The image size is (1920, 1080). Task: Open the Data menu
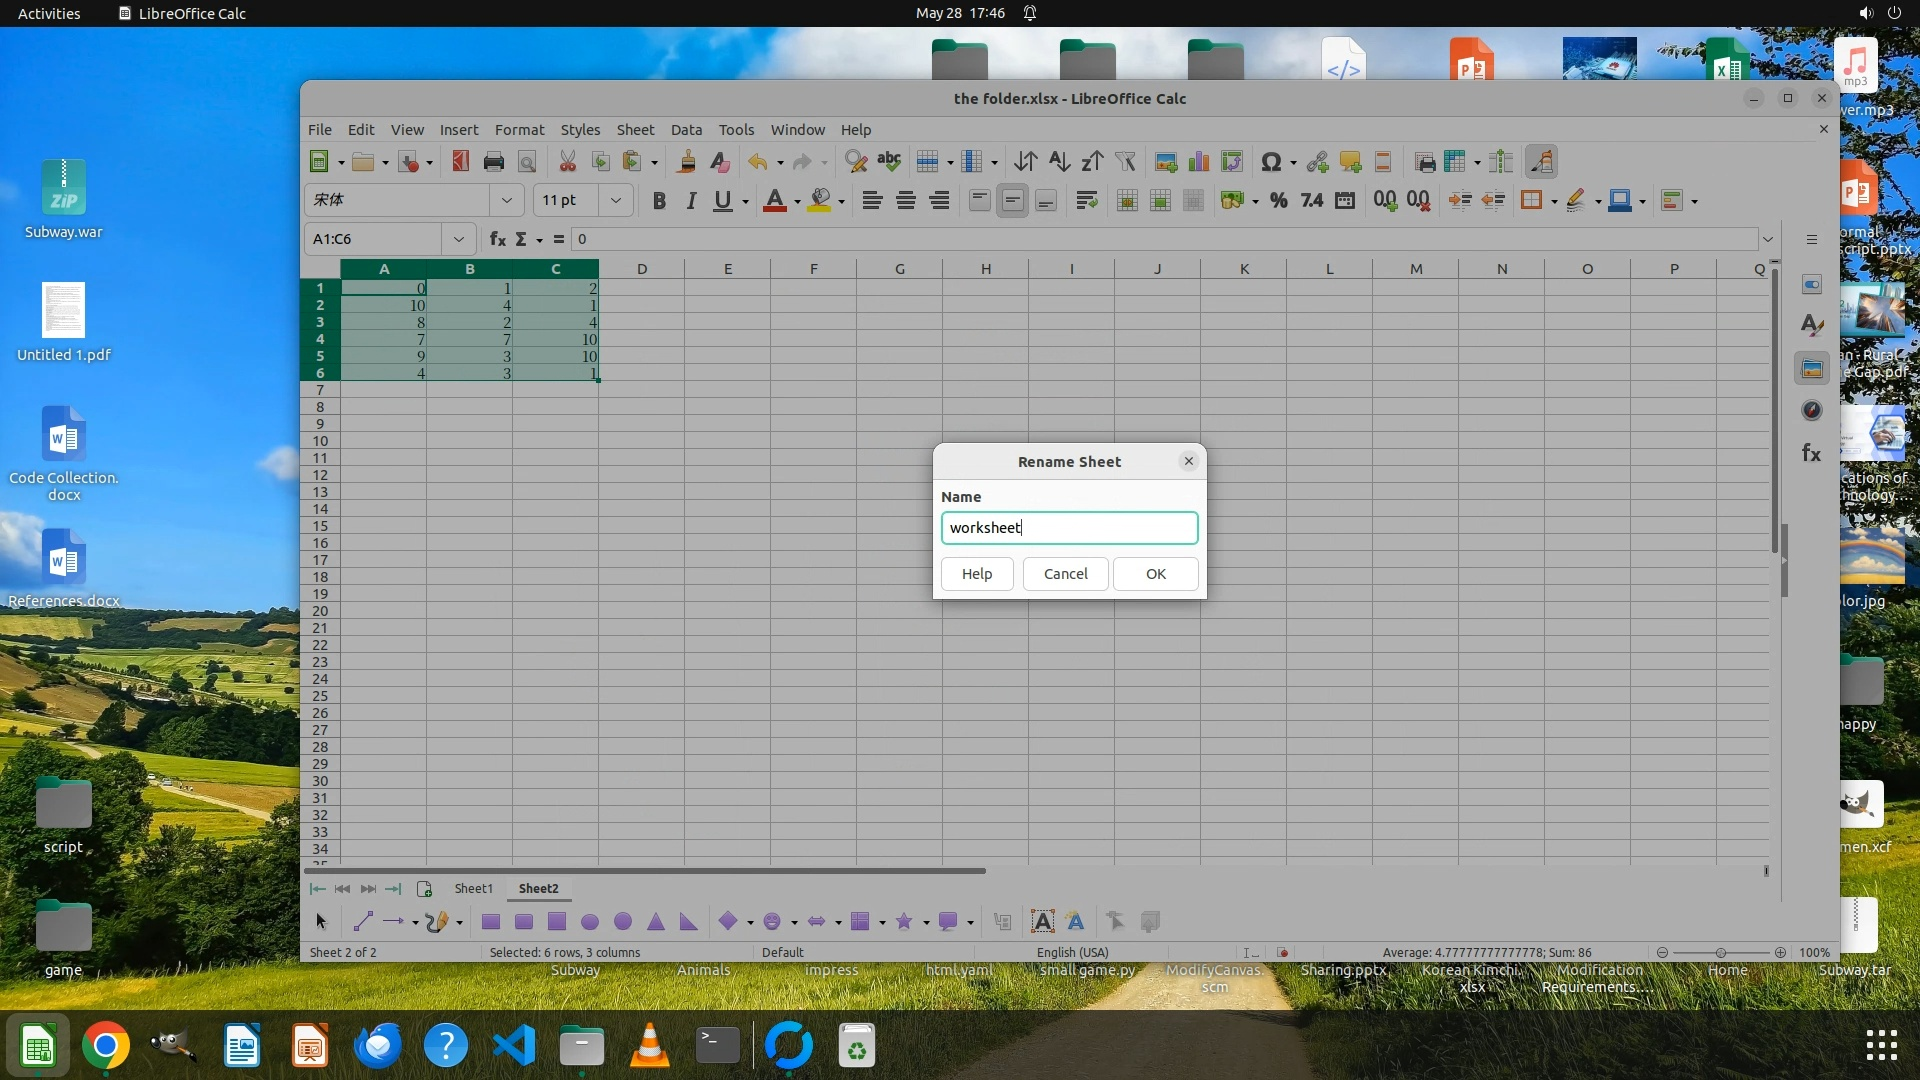click(x=686, y=130)
